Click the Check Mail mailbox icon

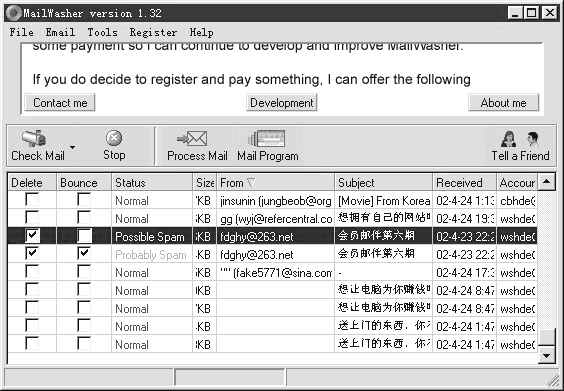coord(33,138)
